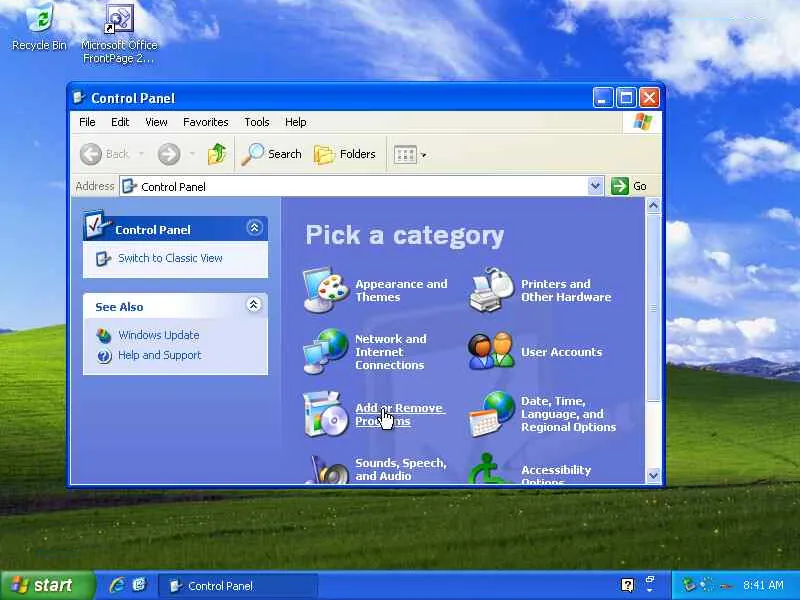Click the Help and Support question icon
The height and width of the screenshot is (600, 800).
coord(104,356)
